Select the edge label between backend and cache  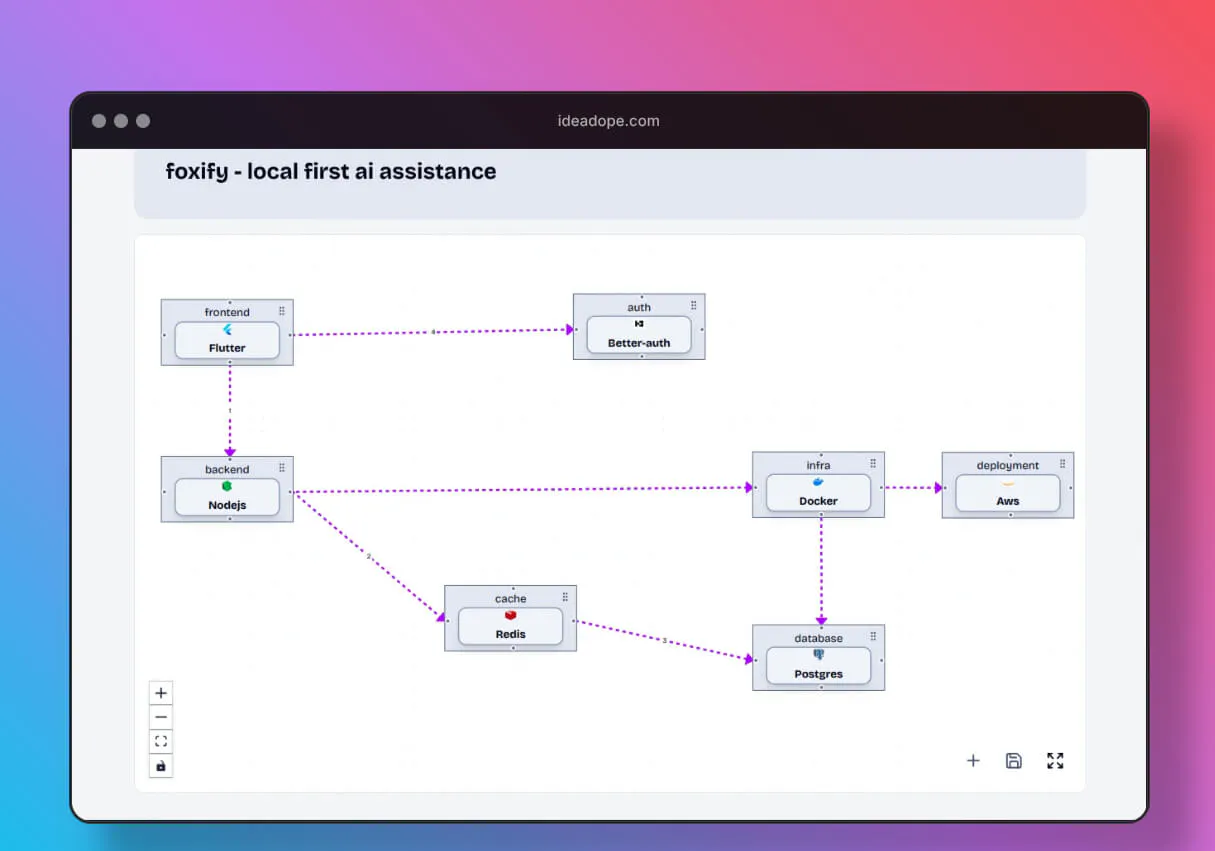368,556
